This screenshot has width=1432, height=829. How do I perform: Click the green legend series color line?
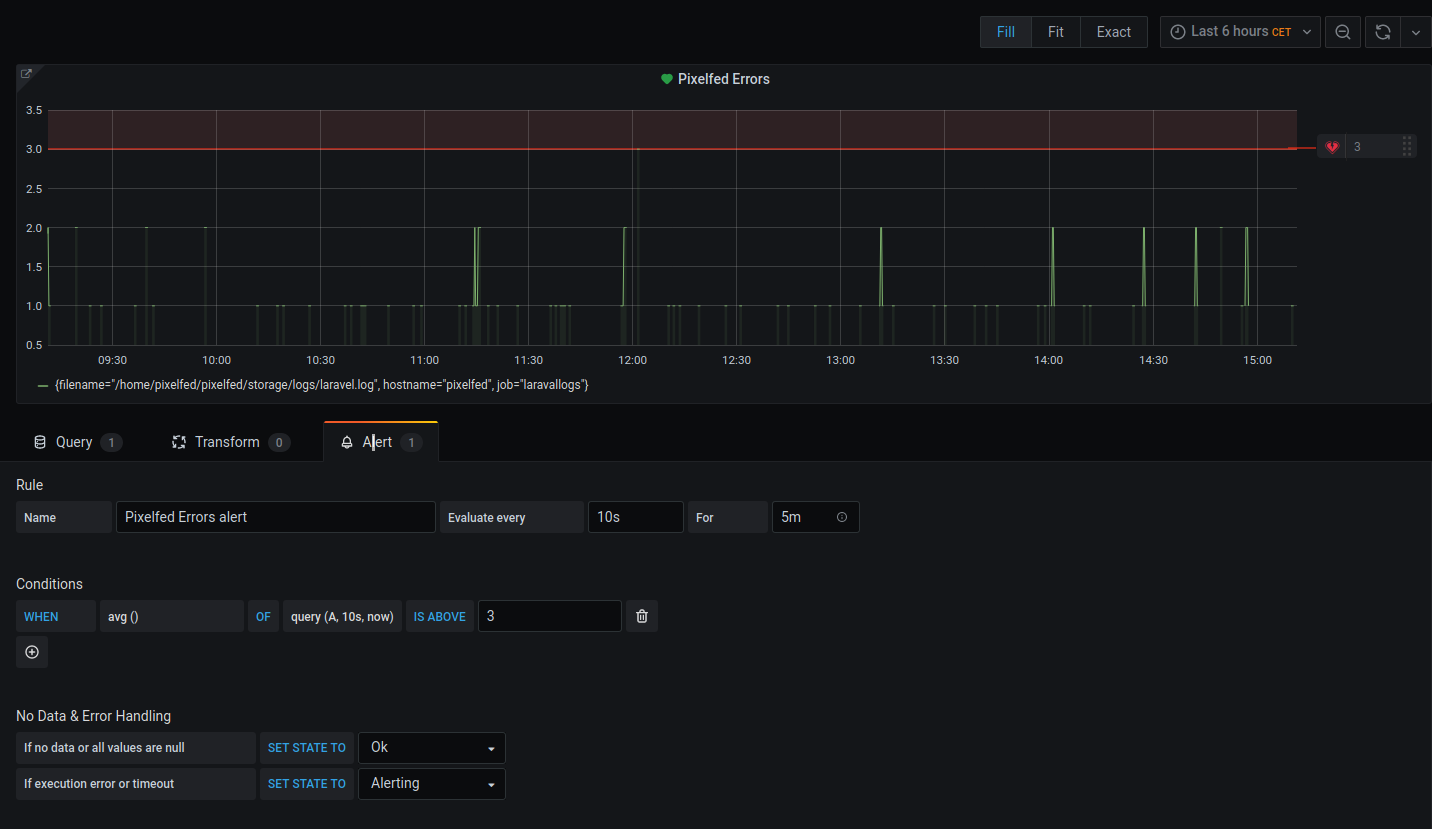coord(43,385)
